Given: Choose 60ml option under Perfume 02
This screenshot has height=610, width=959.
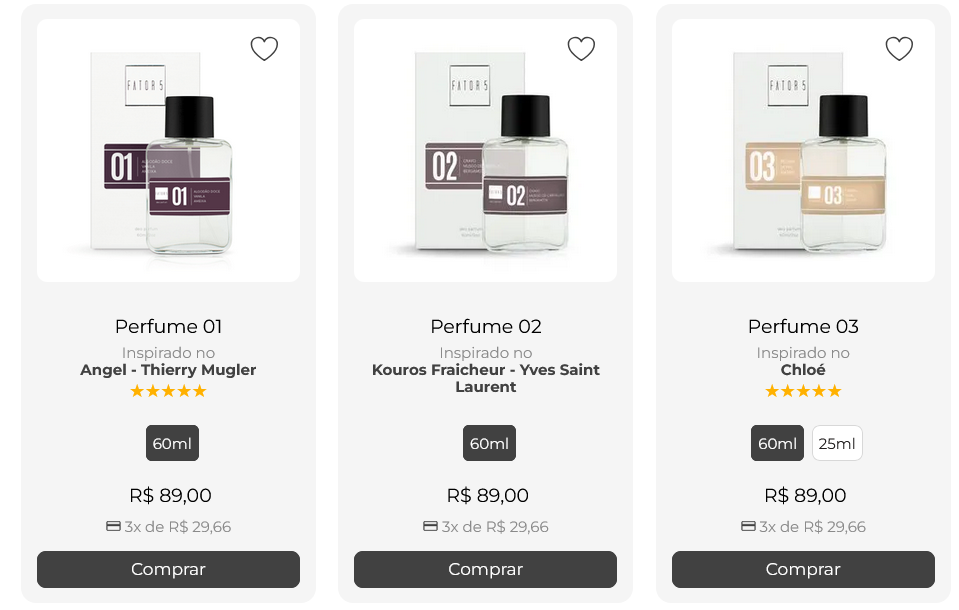Looking at the screenshot, I should [489, 443].
